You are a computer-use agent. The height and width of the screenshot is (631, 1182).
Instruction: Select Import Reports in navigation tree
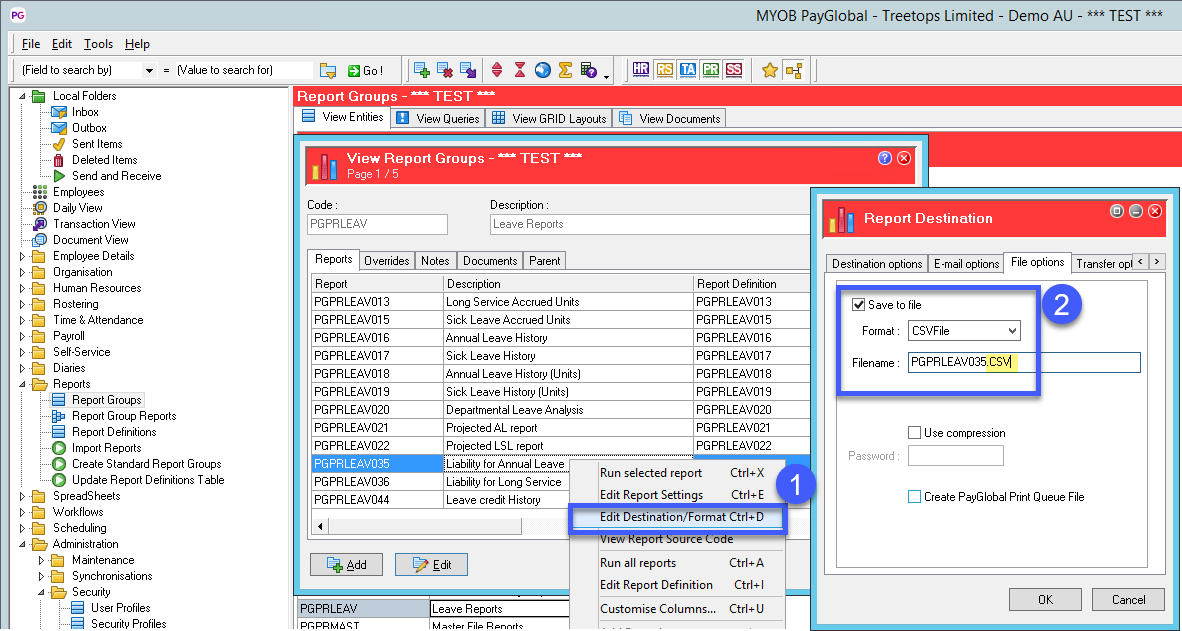point(106,448)
